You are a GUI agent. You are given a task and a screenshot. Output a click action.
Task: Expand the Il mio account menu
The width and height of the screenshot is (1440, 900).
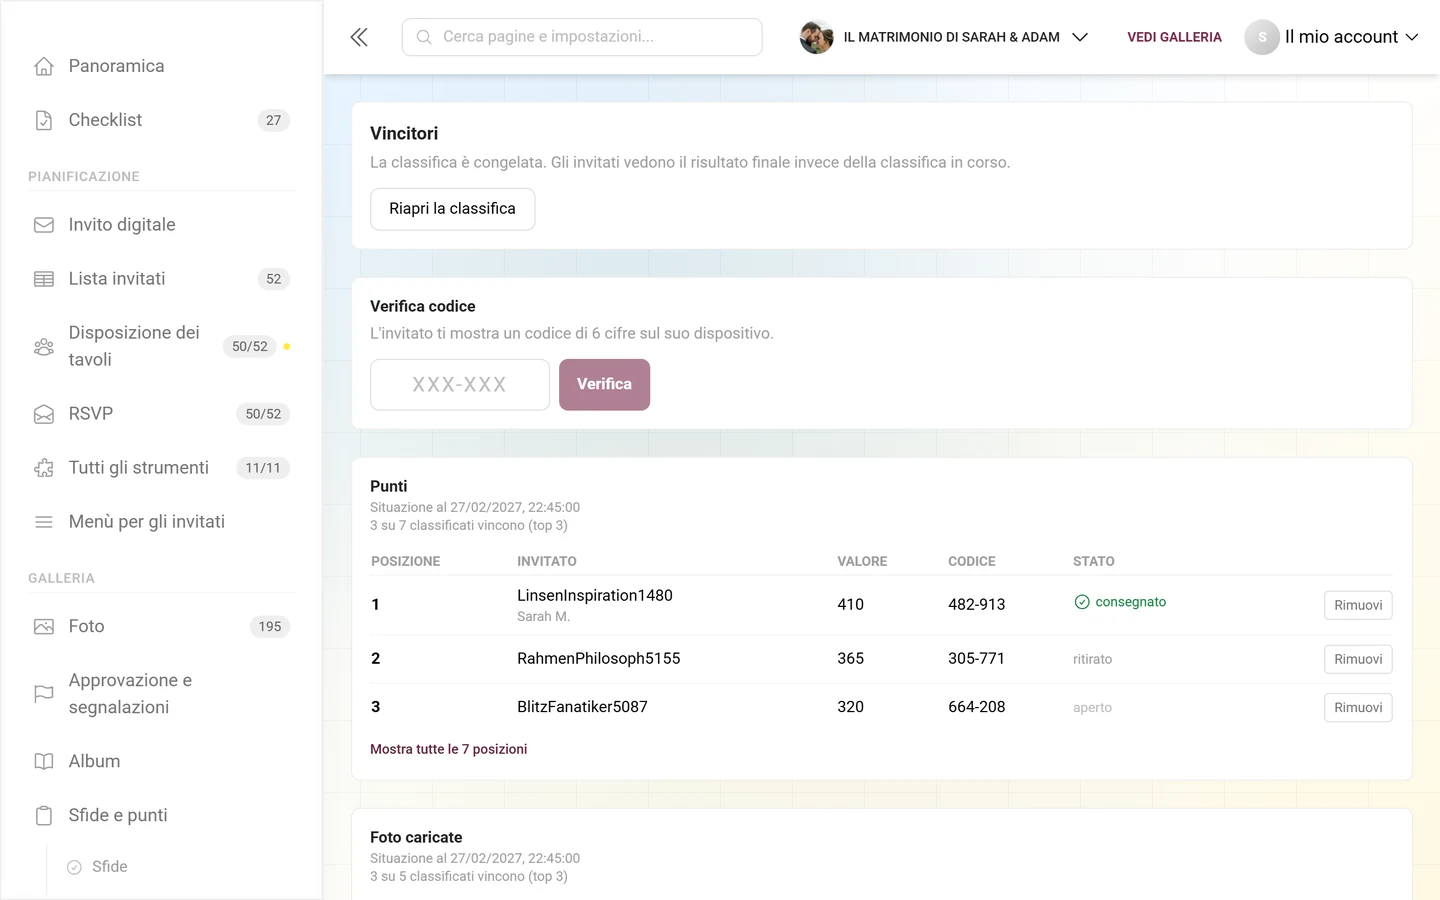(x=1332, y=37)
